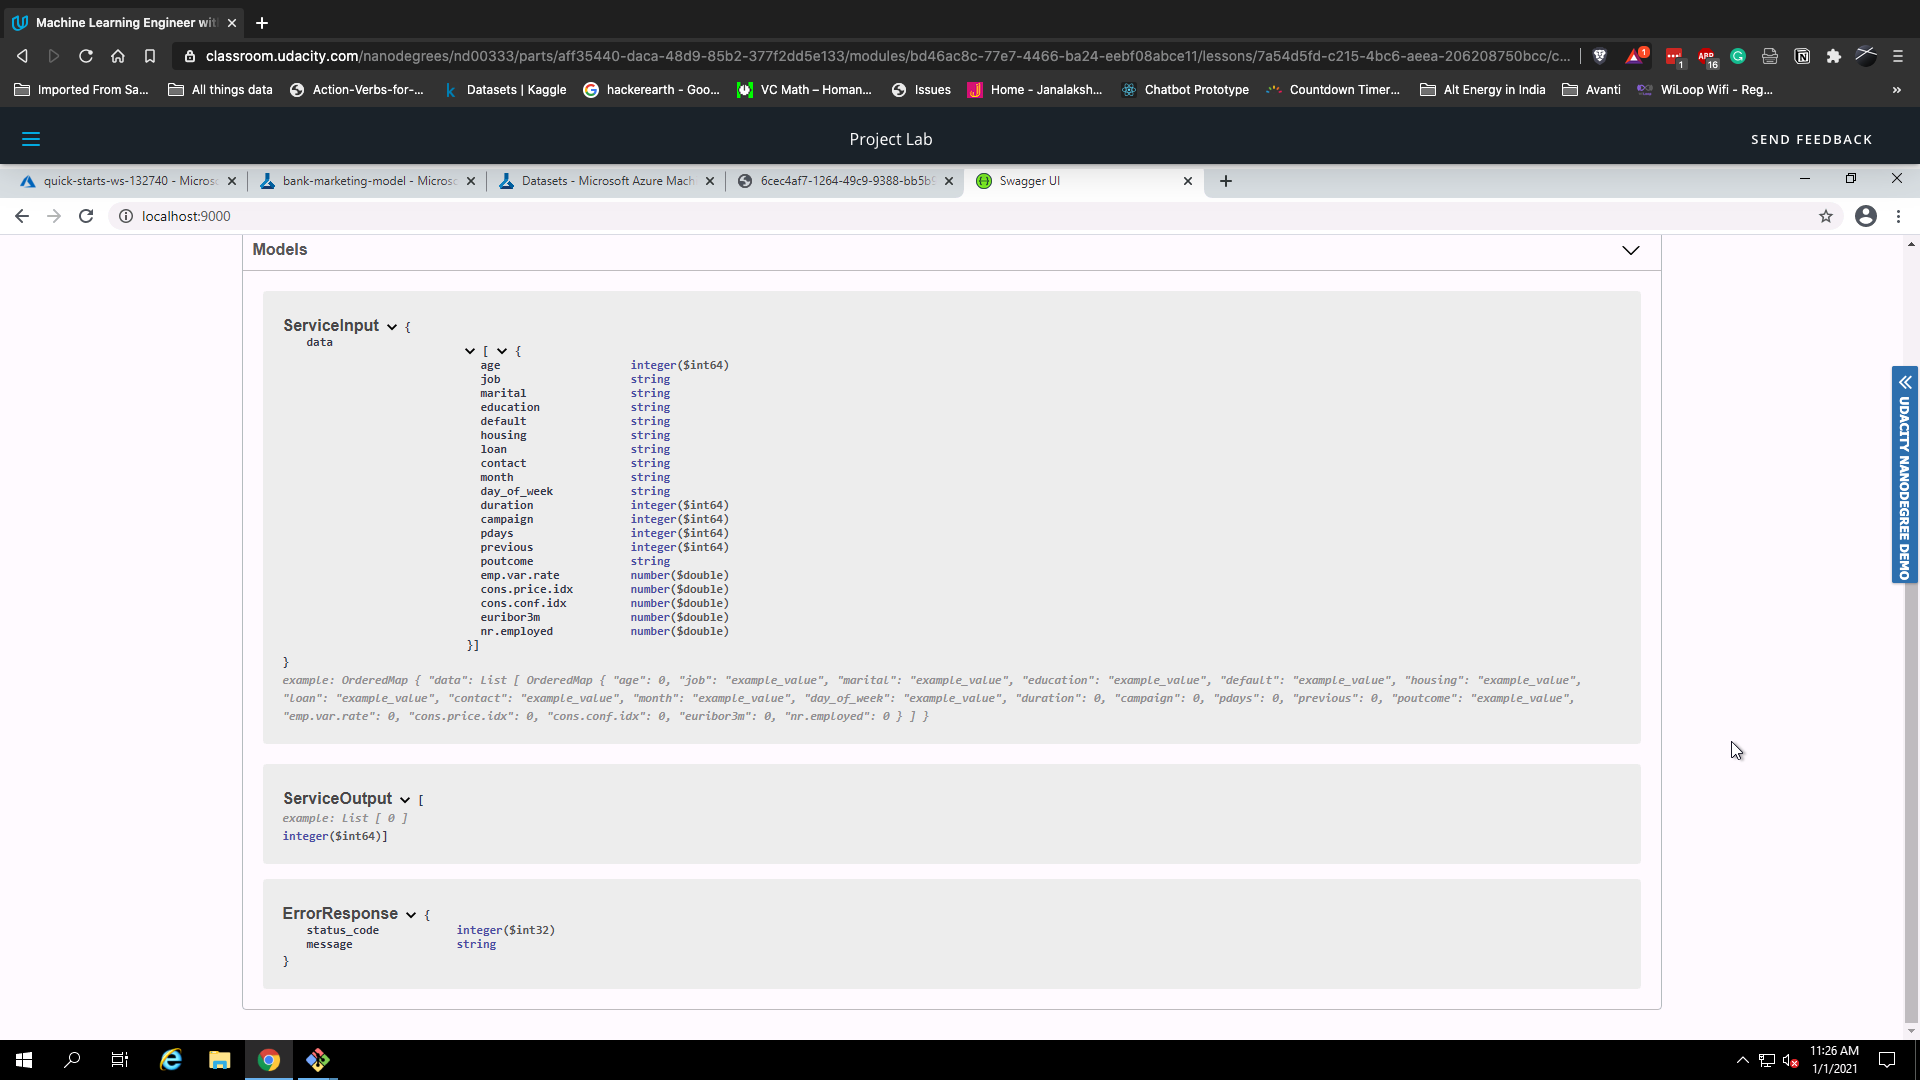Collapse the ErrorResponse model

[411, 915]
